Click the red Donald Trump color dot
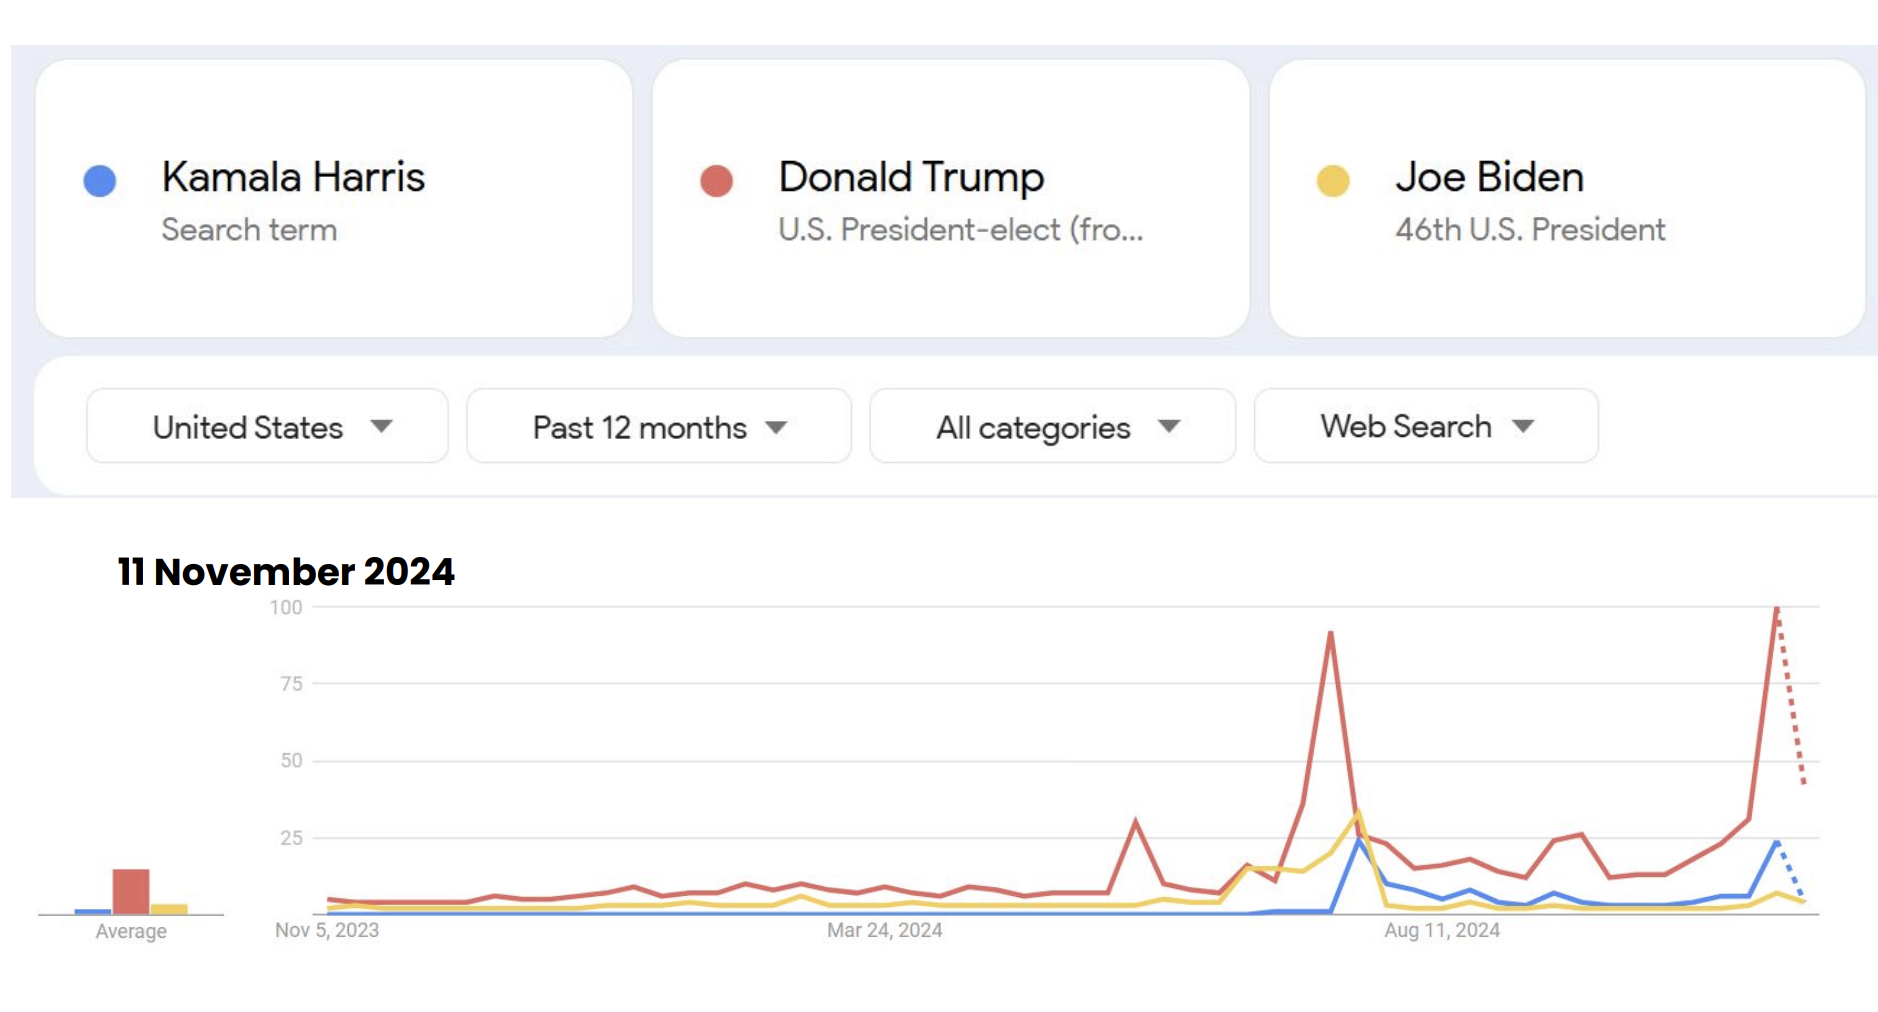 (x=716, y=181)
